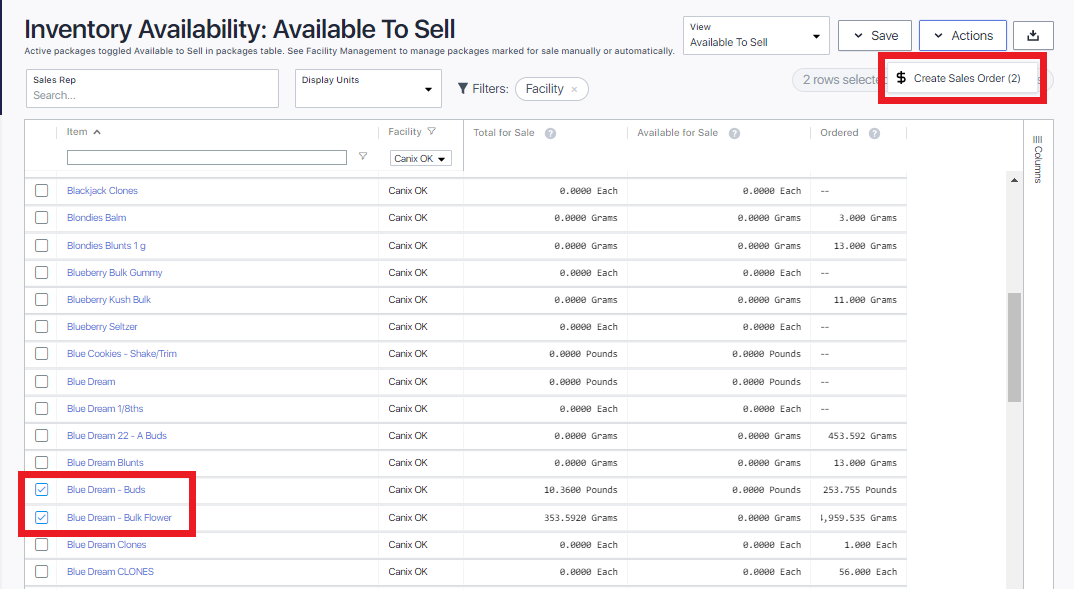
Task: Uncheck the Blue Dream - Buds row
Action: pyautogui.click(x=42, y=490)
